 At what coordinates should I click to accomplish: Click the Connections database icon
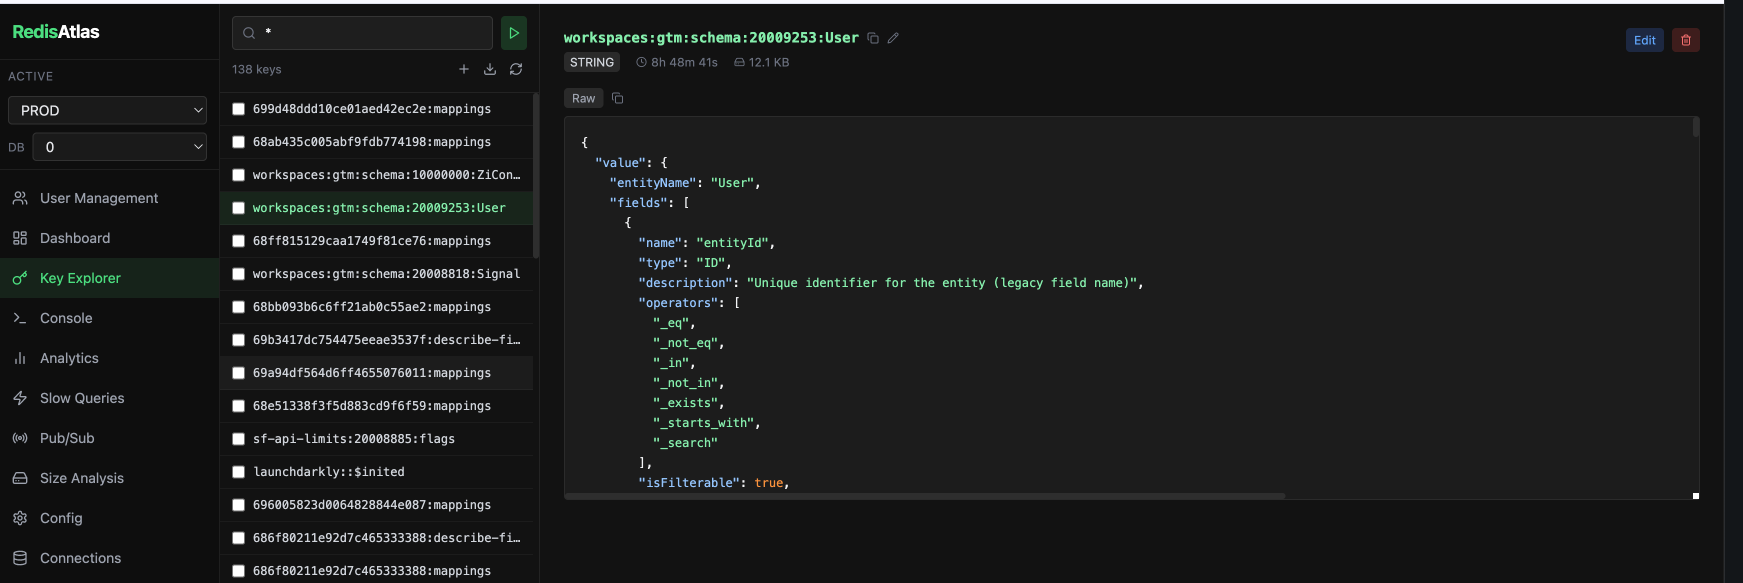pos(20,558)
